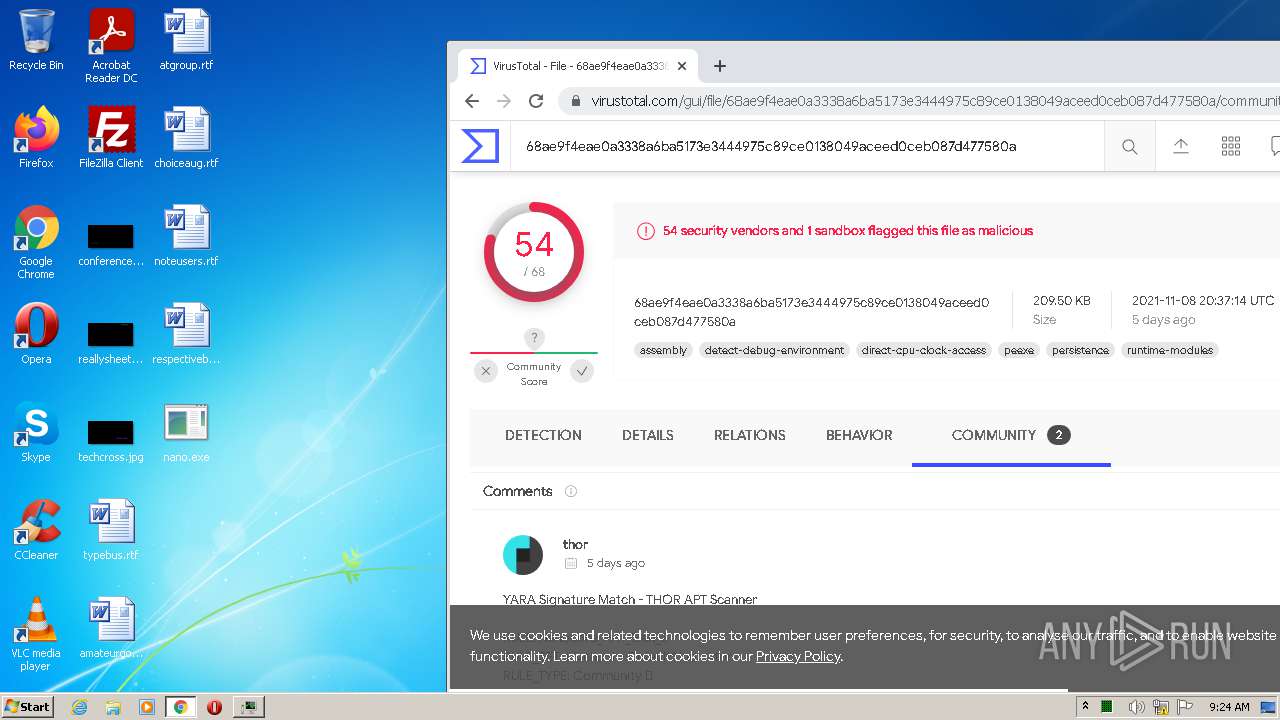Click the 'direct-cpu-clock-access' tag
This screenshot has height=720, width=1280.
[924, 350]
